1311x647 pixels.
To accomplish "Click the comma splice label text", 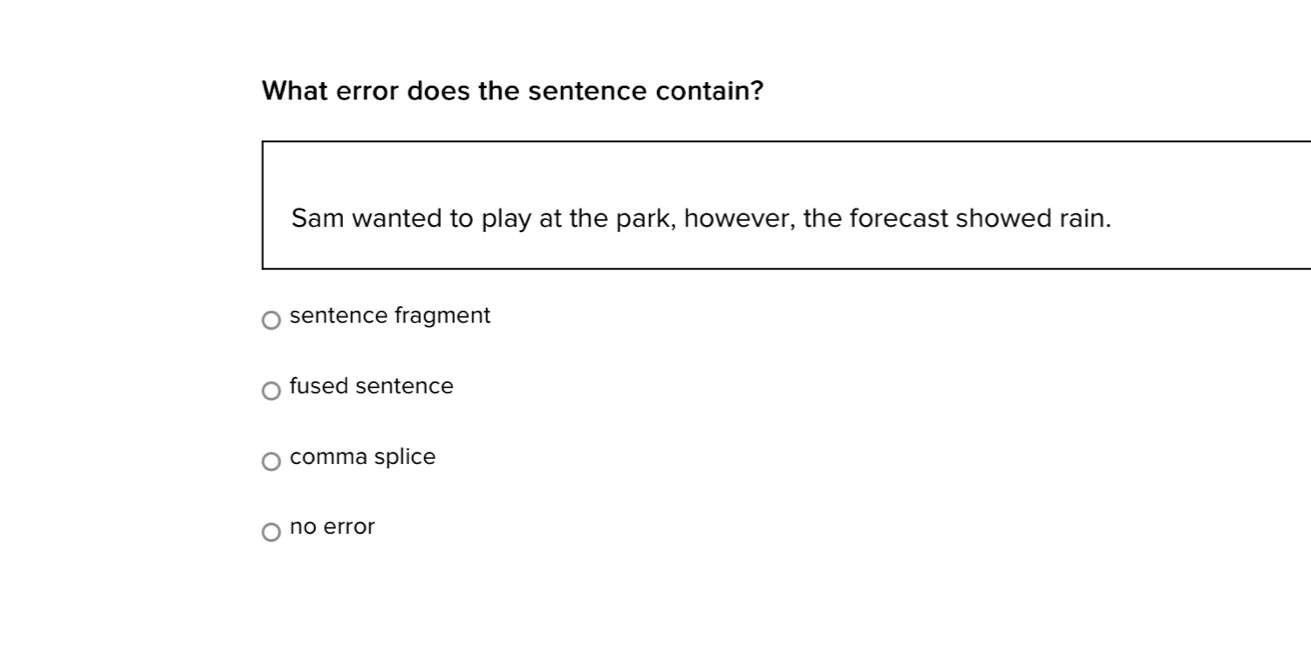I will click(x=362, y=457).
